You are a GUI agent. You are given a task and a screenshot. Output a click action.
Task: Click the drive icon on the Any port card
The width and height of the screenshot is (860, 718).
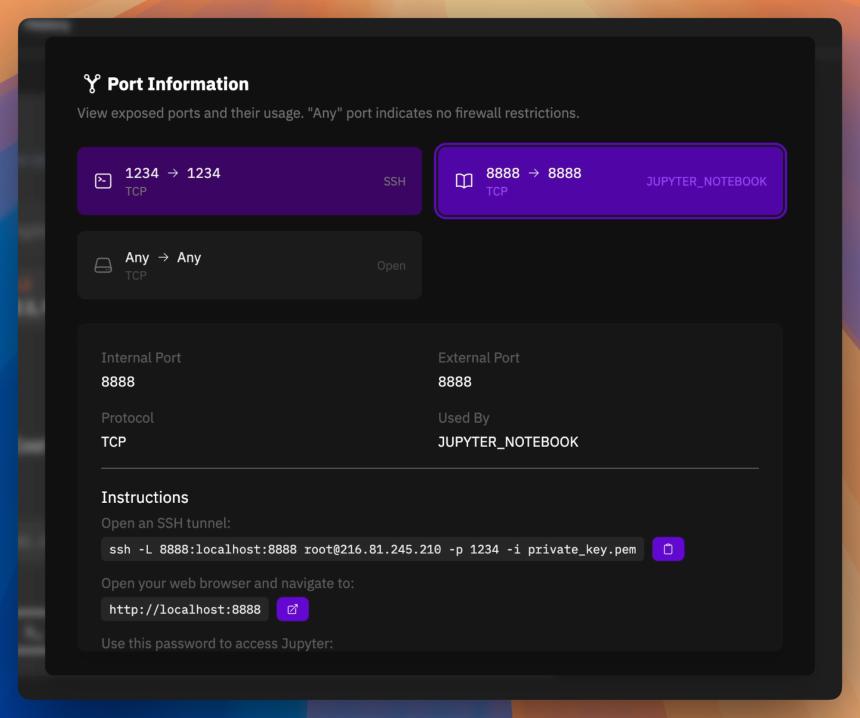103,265
